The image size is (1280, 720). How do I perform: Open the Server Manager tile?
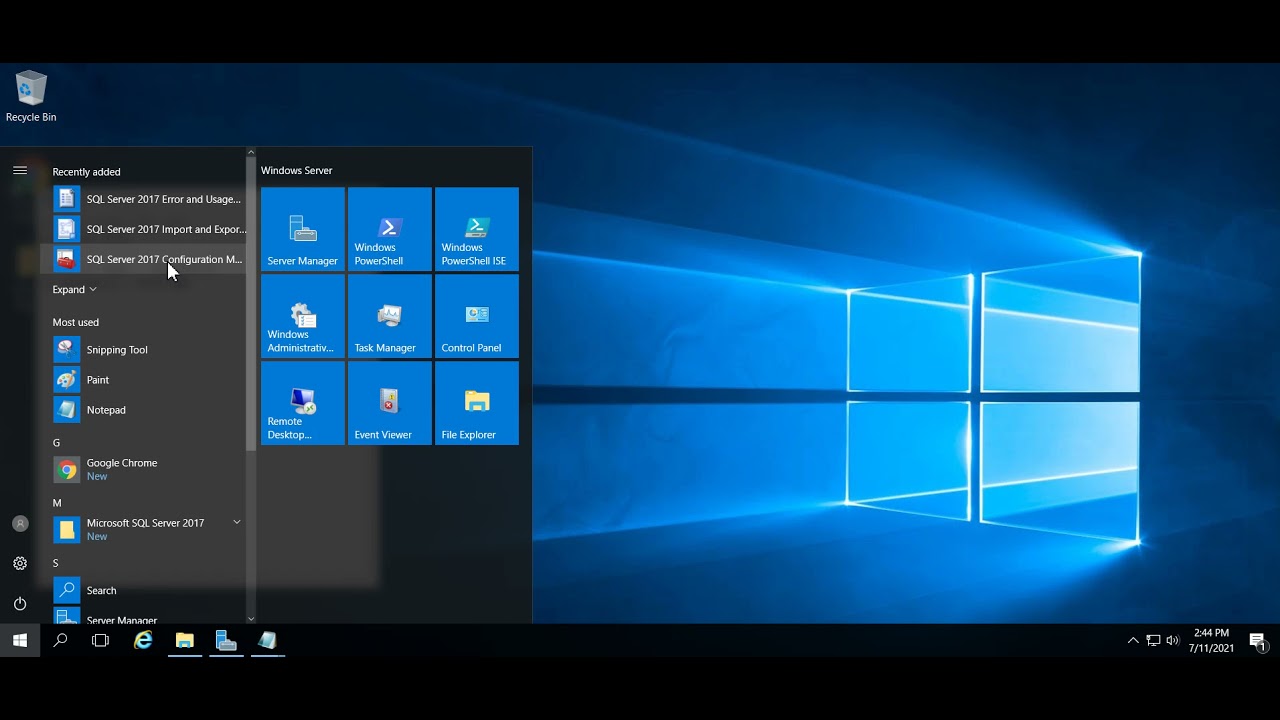(x=302, y=229)
